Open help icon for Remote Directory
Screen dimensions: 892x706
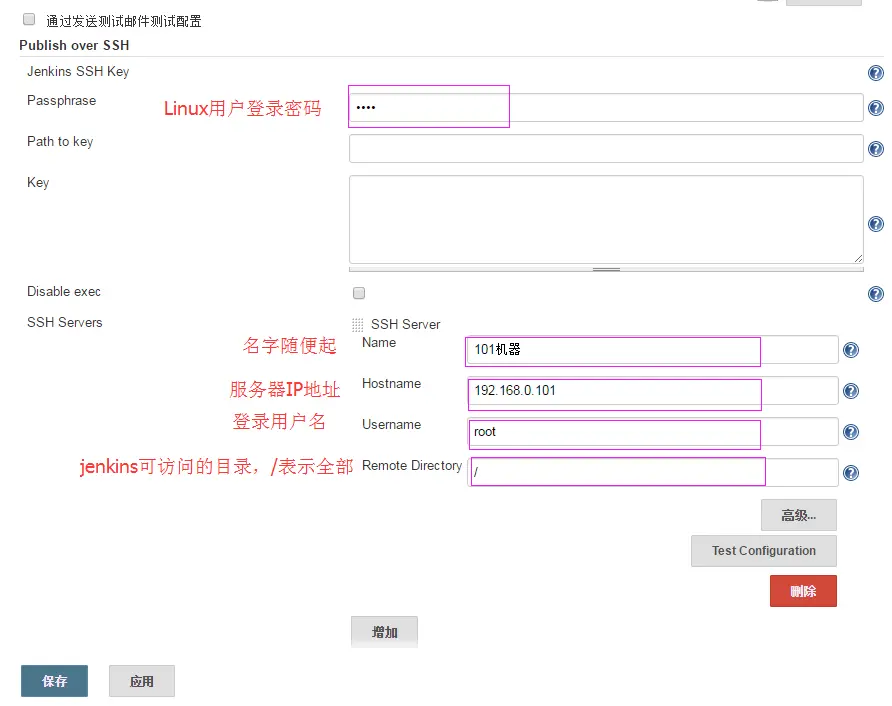click(x=850, y=473)
